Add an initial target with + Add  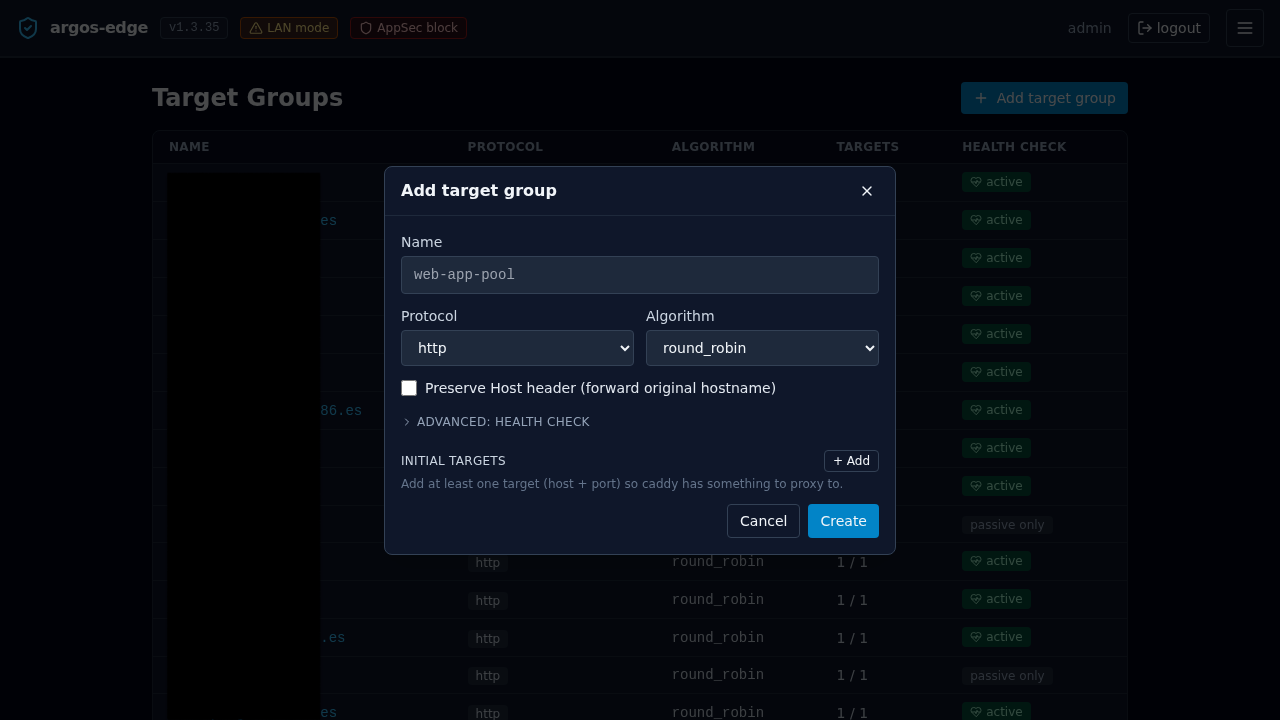(851, 461)
